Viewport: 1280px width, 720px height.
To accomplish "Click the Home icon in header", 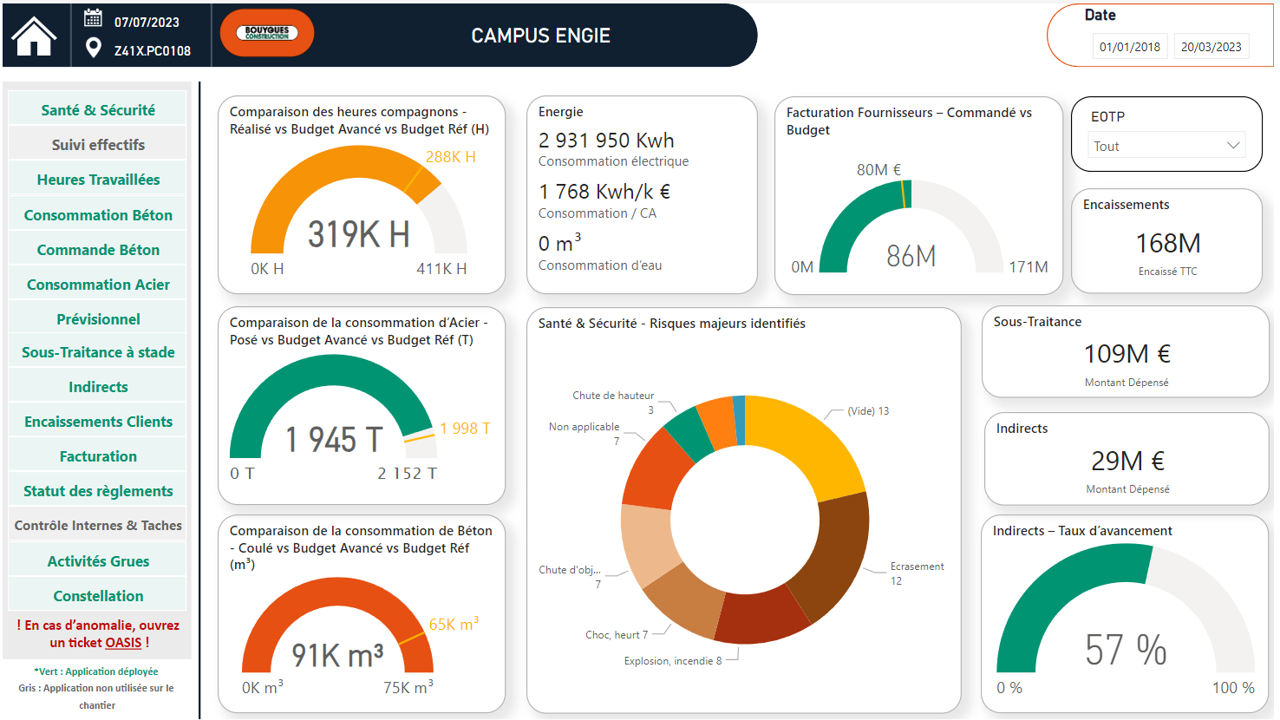I will (x=34, y=36).
